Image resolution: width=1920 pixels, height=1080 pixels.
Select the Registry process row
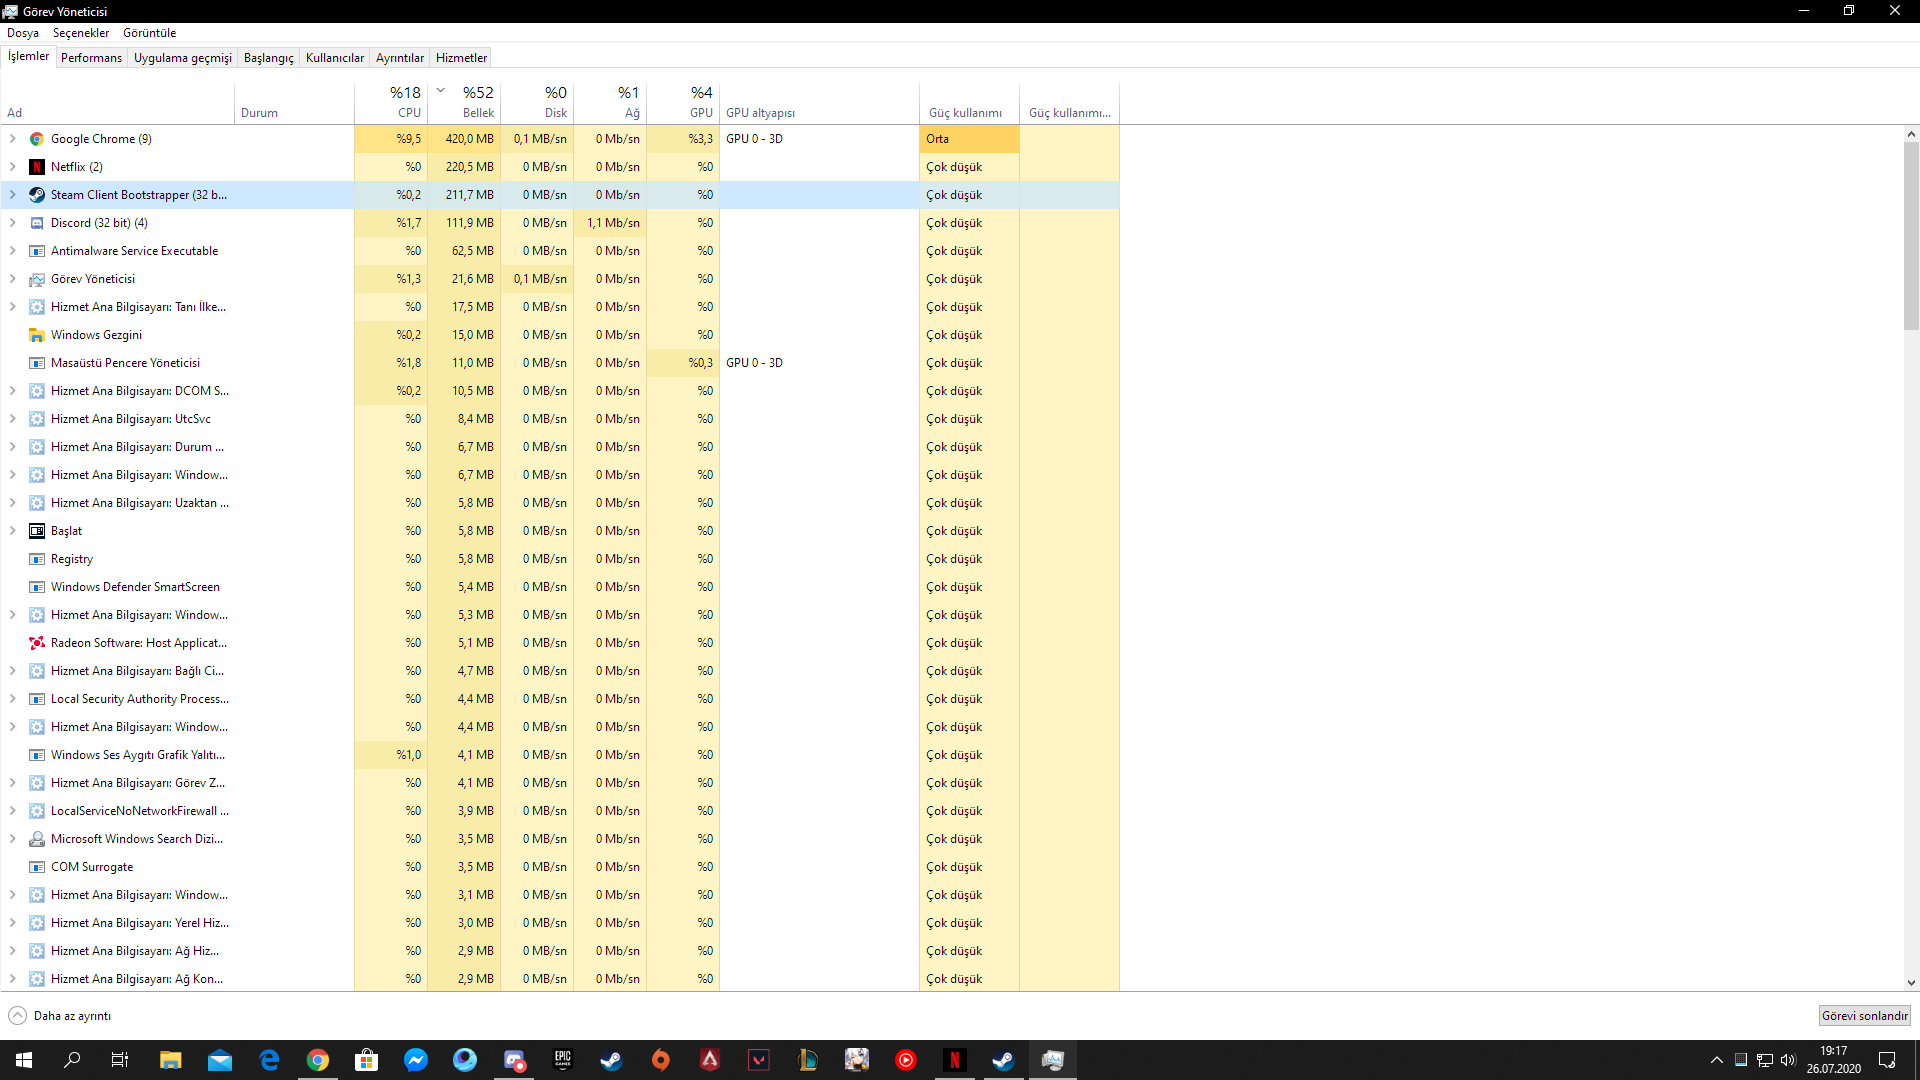pyautogui.click(x=72, y=559)
